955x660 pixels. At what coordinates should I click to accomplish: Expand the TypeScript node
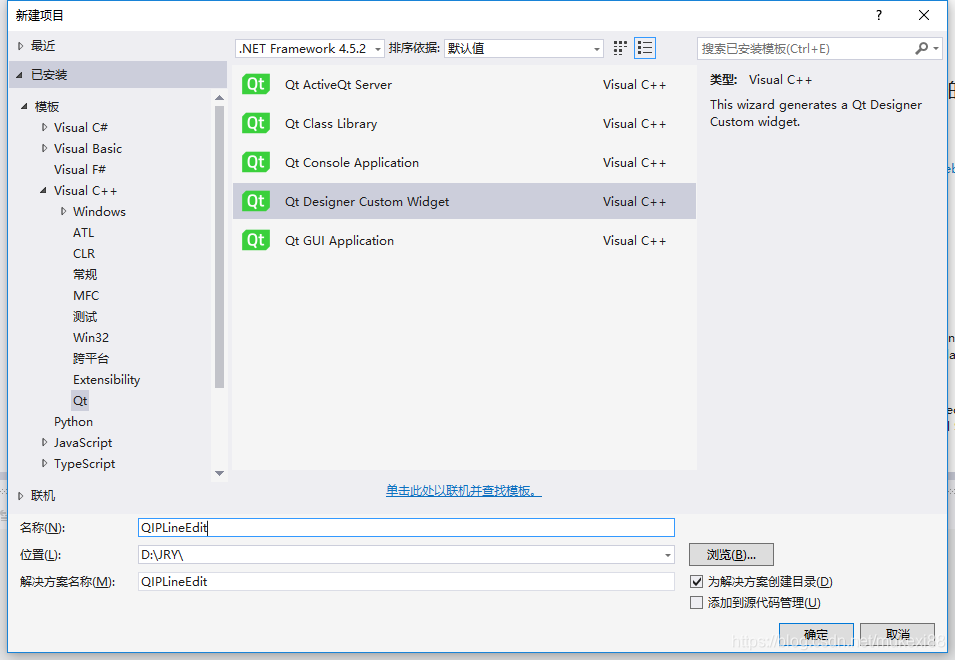coord(44,463)
